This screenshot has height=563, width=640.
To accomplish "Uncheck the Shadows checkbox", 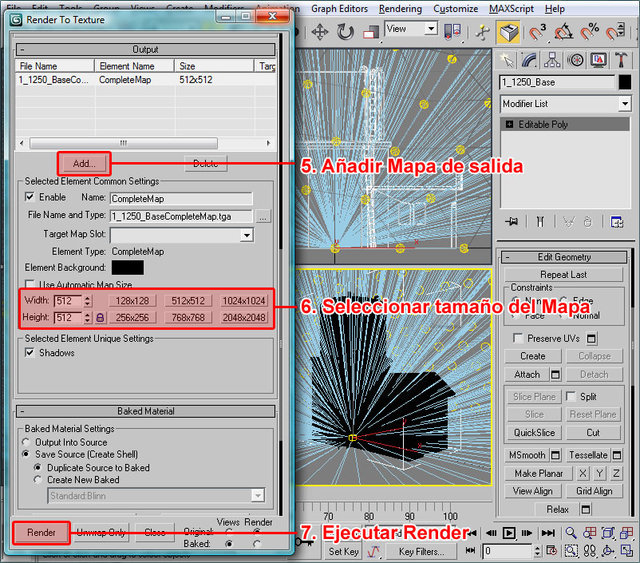I will pos(29,353).
